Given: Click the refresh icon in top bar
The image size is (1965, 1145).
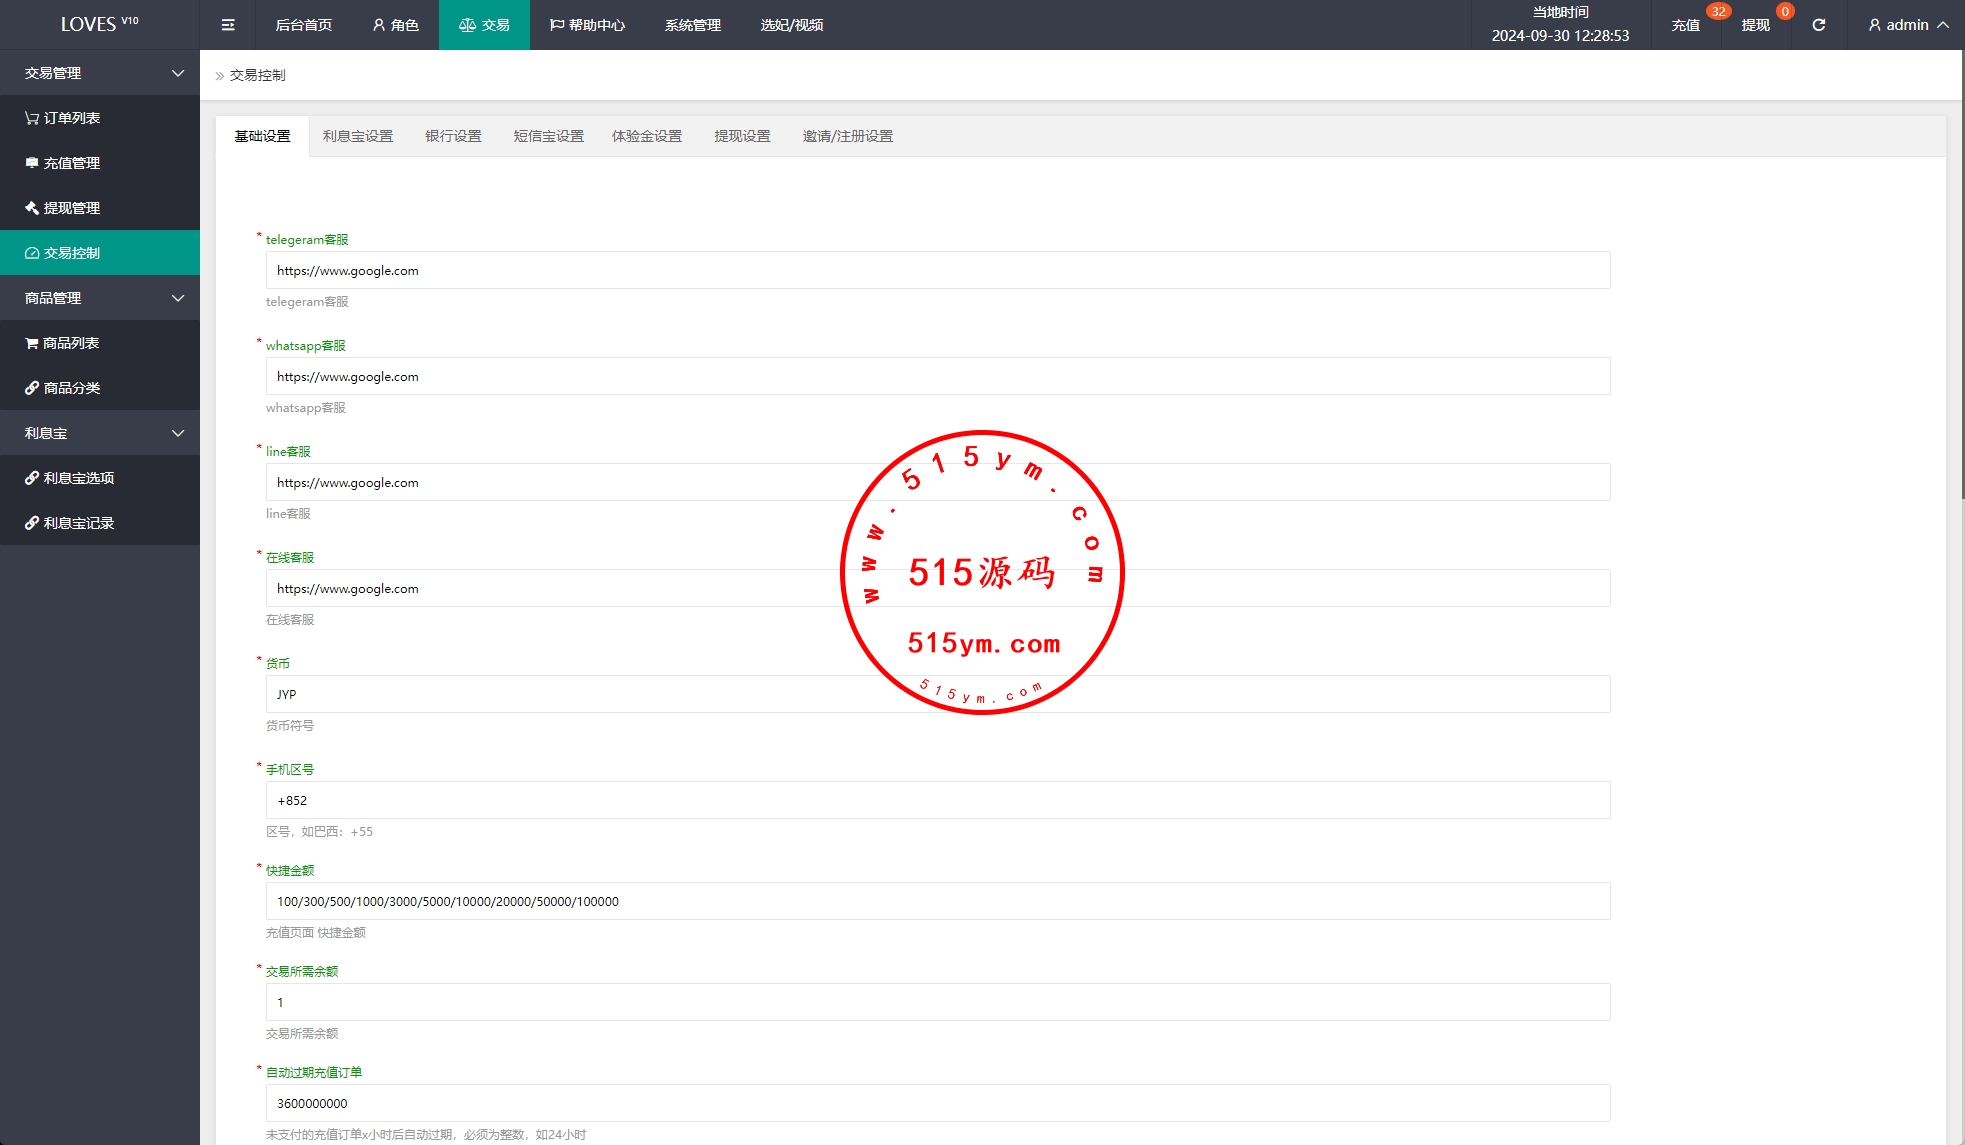Looking at the screenshot, I should tap(1818, 25).
